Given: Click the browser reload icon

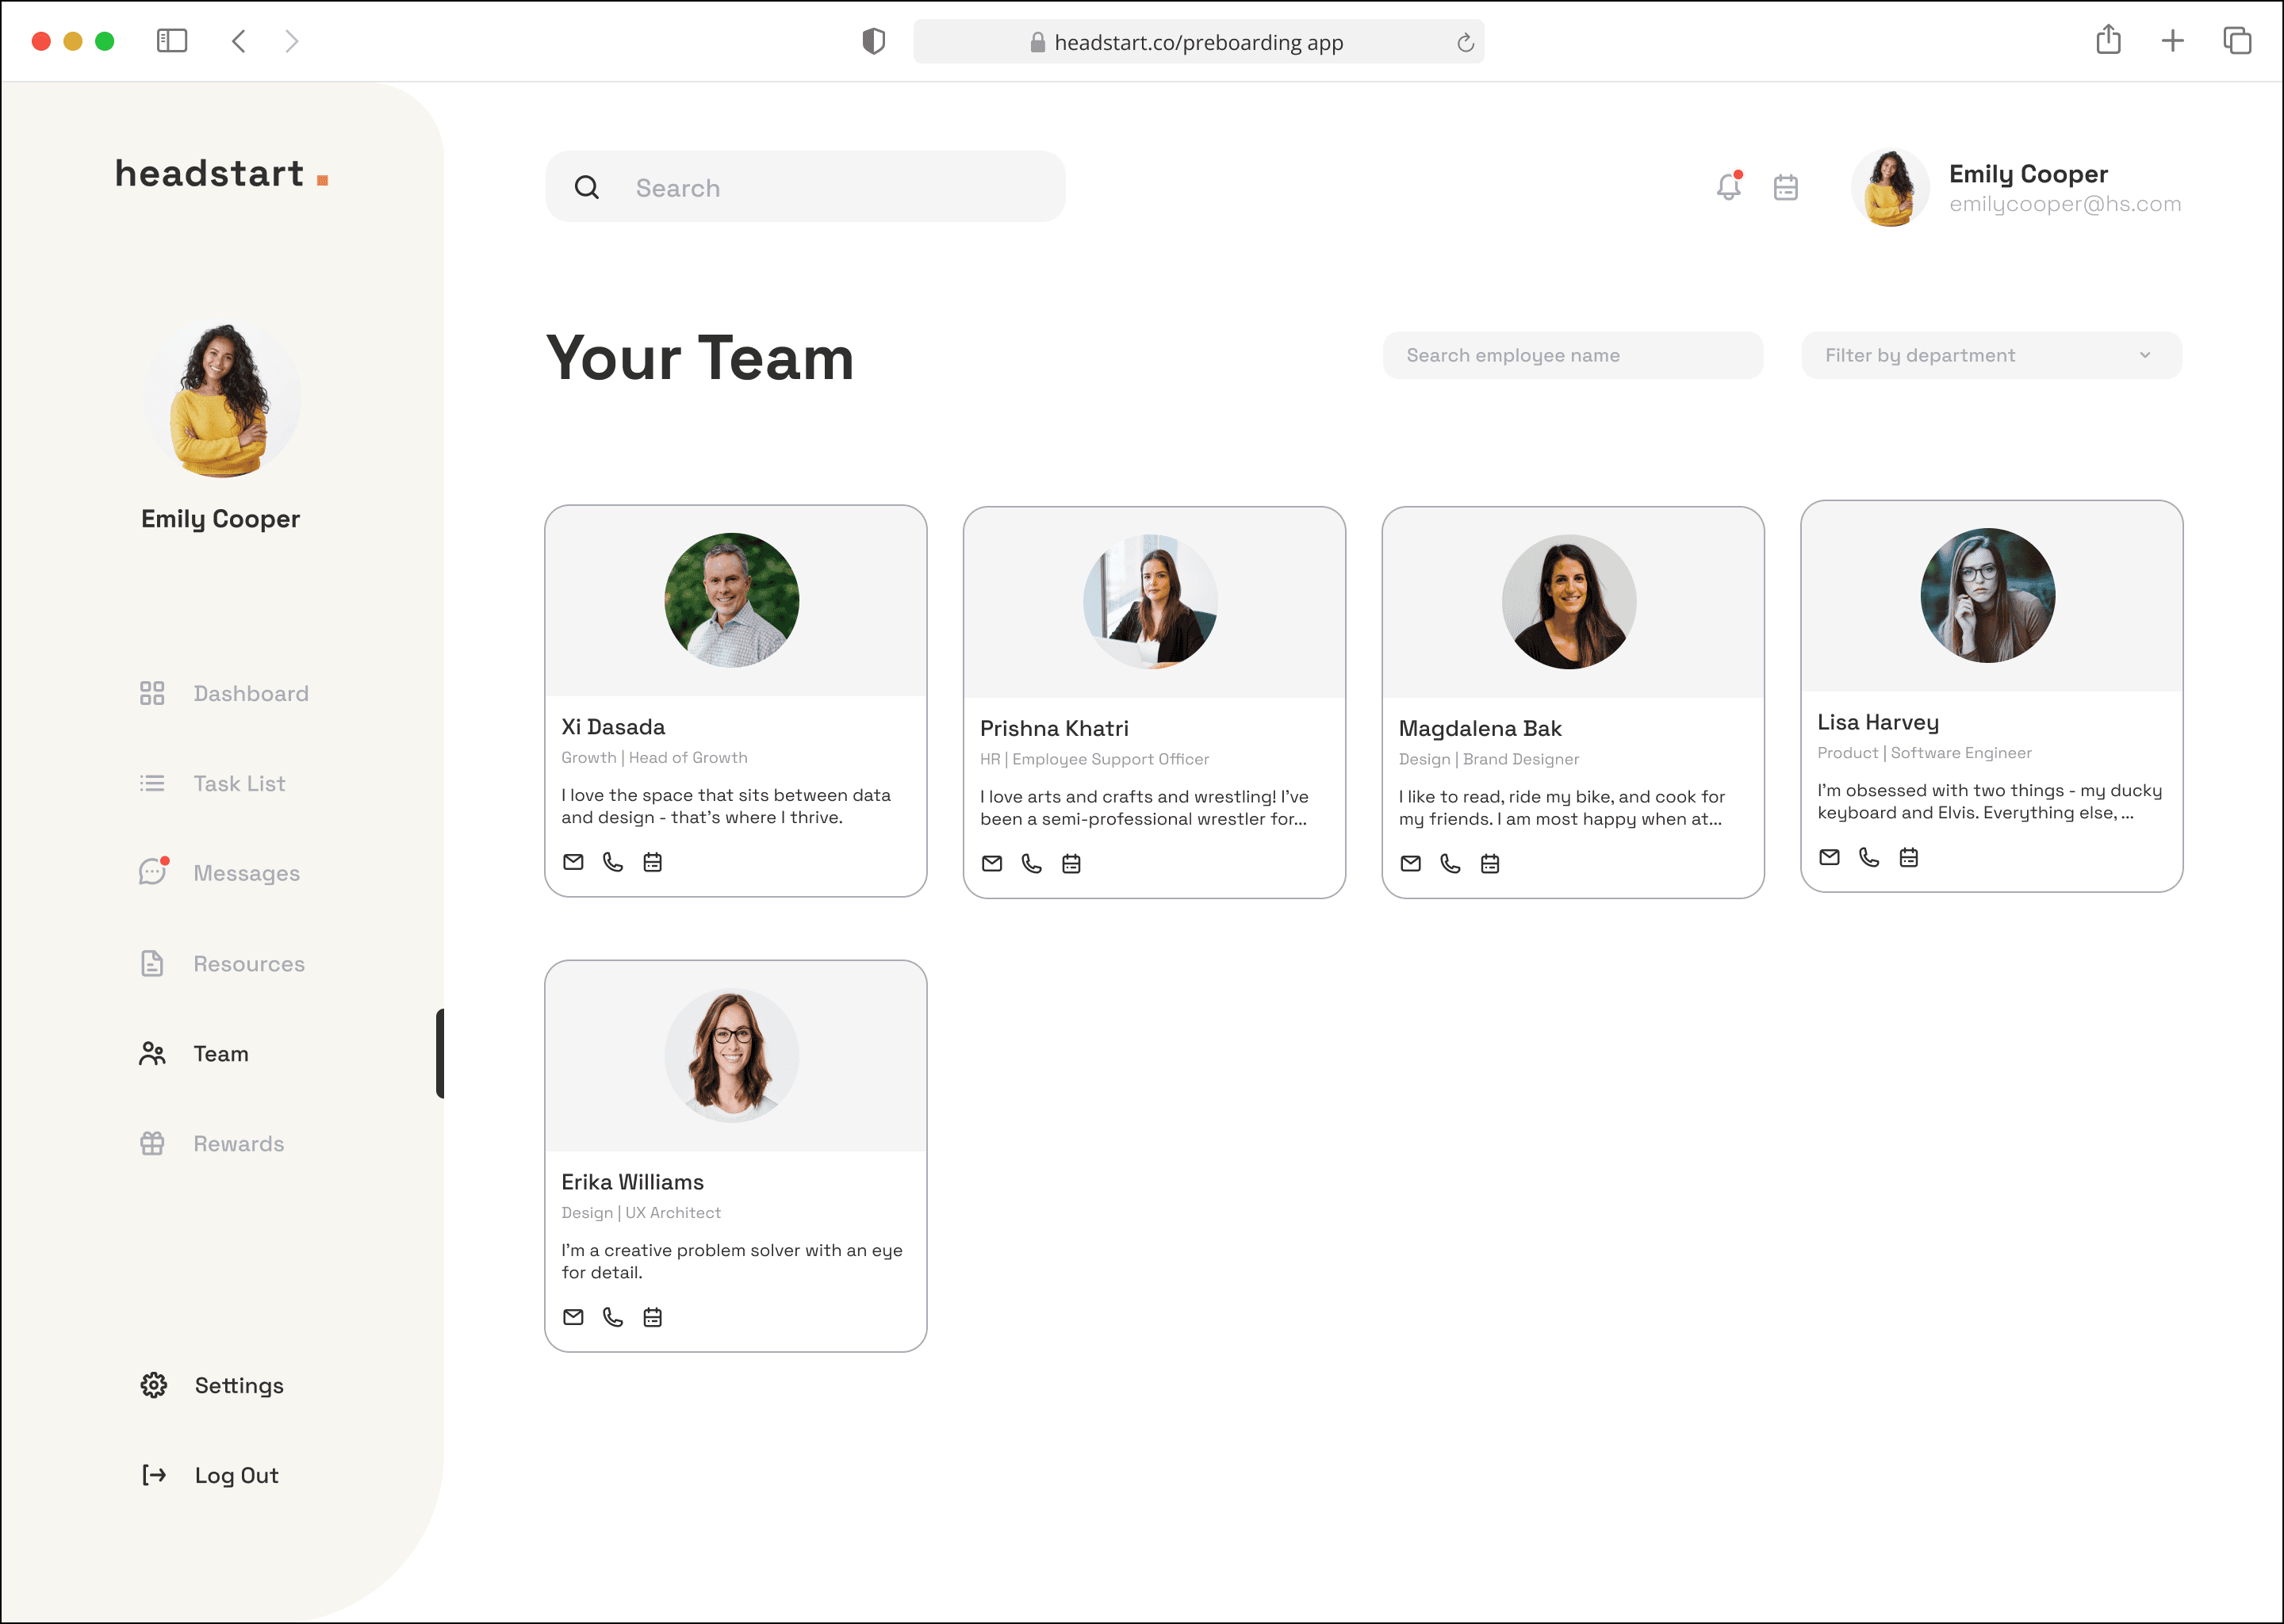Looking at the screenshot, I should pyautogui.click(x=1465, y=42).
